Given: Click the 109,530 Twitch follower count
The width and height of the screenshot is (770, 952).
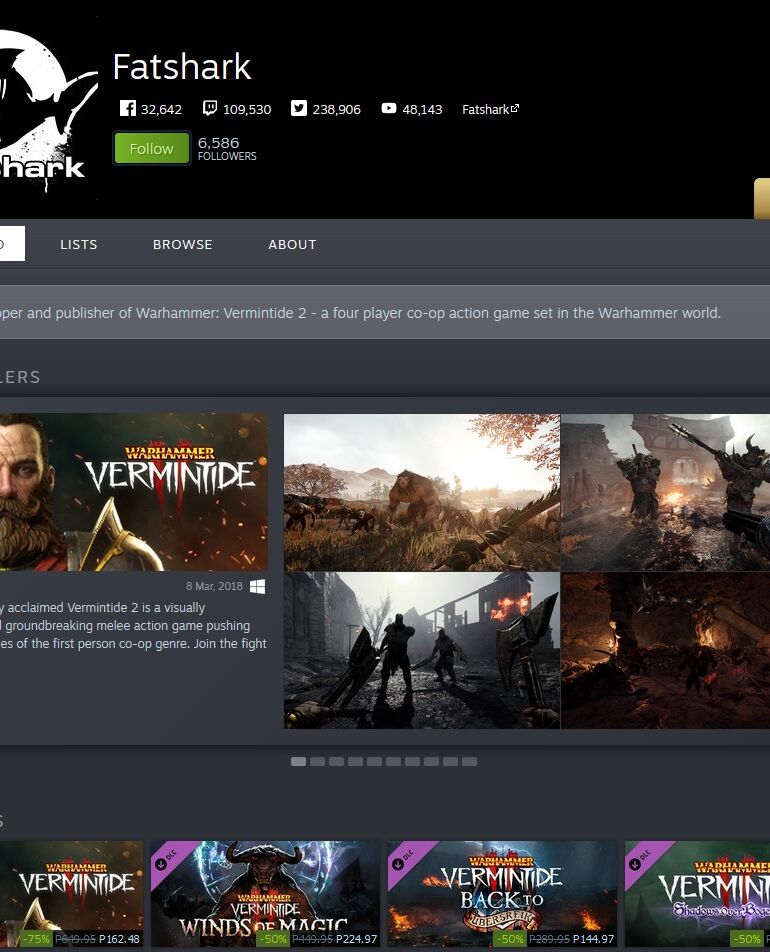Looking at the screenshot, I should tap(247, 109).
